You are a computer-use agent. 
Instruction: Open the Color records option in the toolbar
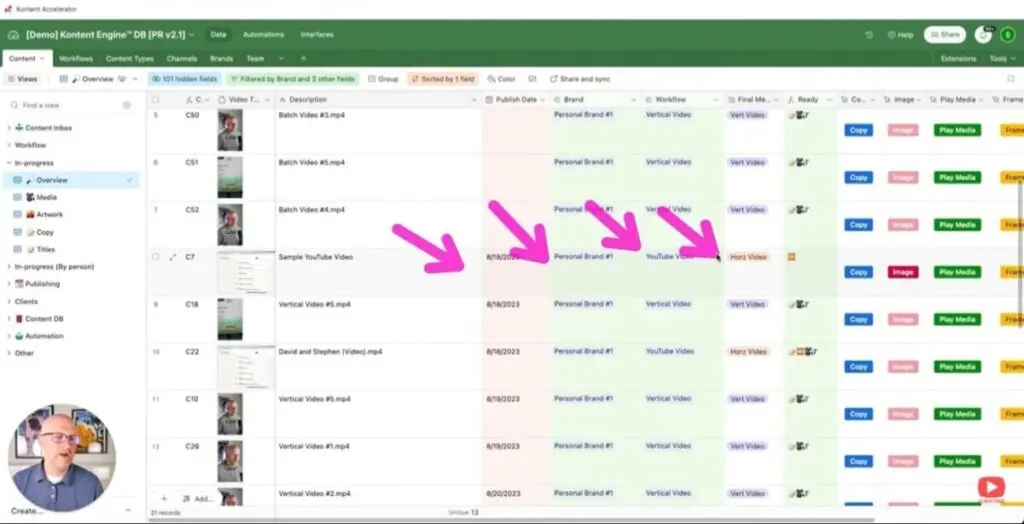tap(501, 79)
